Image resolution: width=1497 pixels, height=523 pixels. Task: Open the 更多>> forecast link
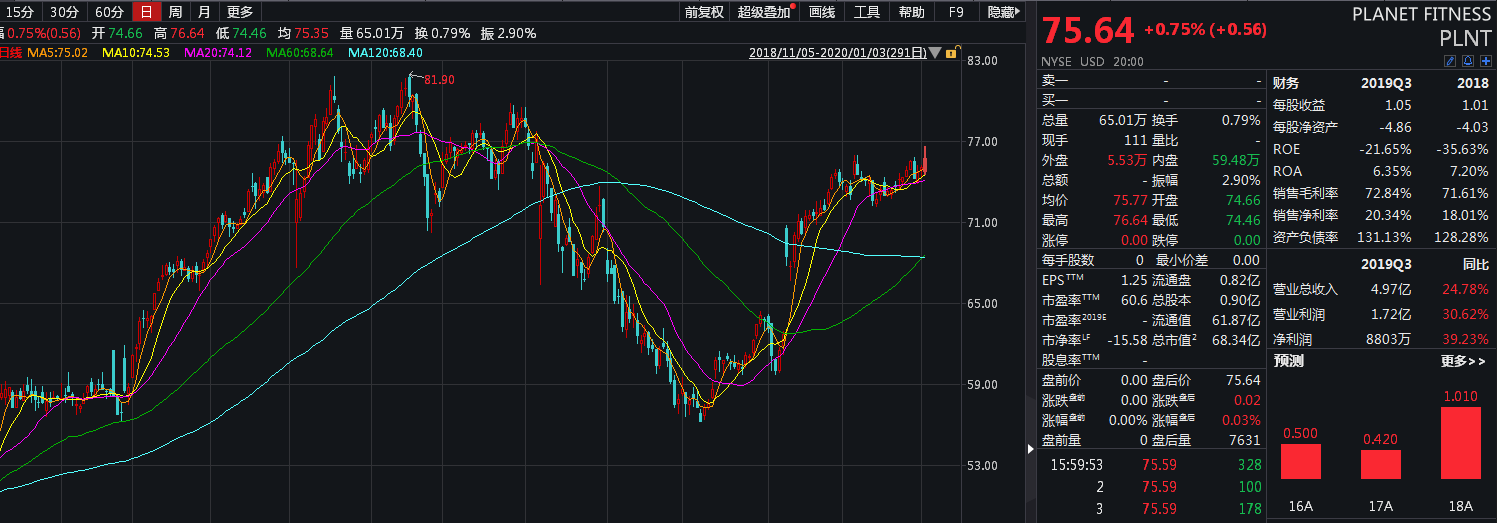click(1462, 361)
